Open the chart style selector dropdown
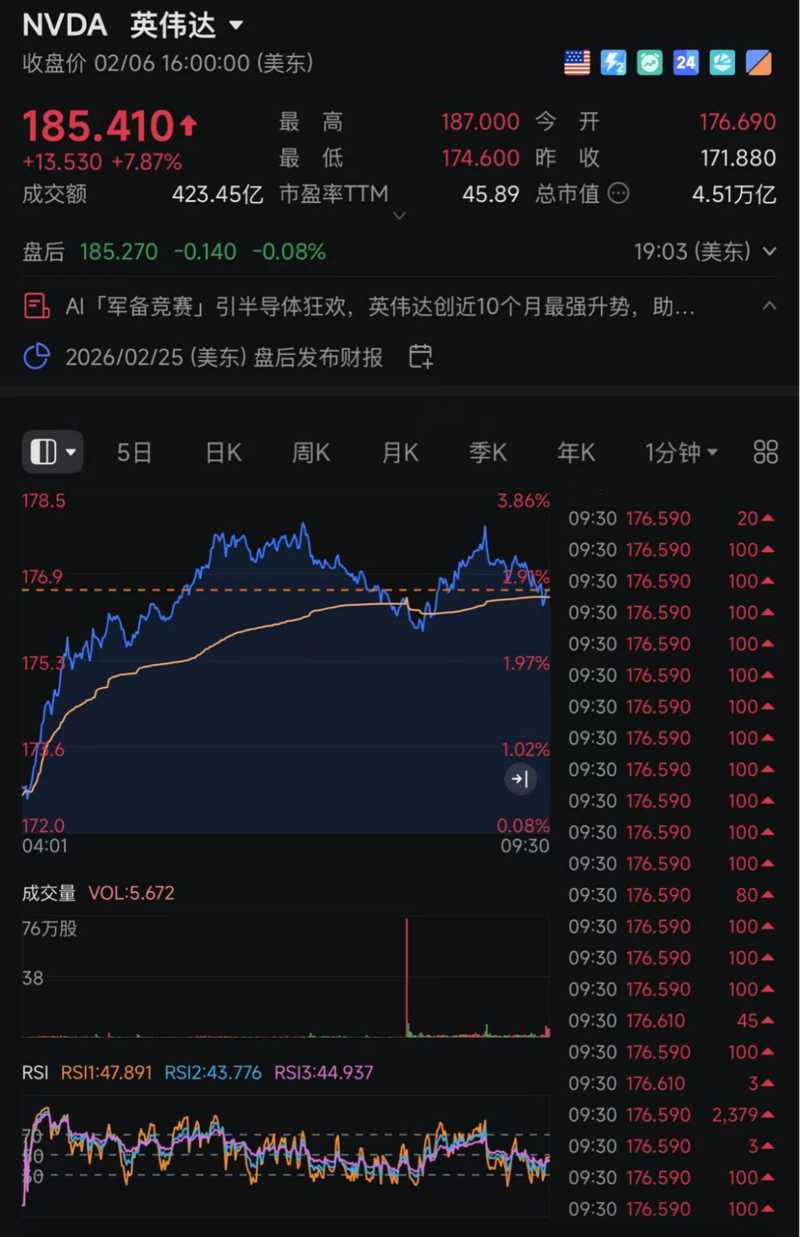 (52, 452)
